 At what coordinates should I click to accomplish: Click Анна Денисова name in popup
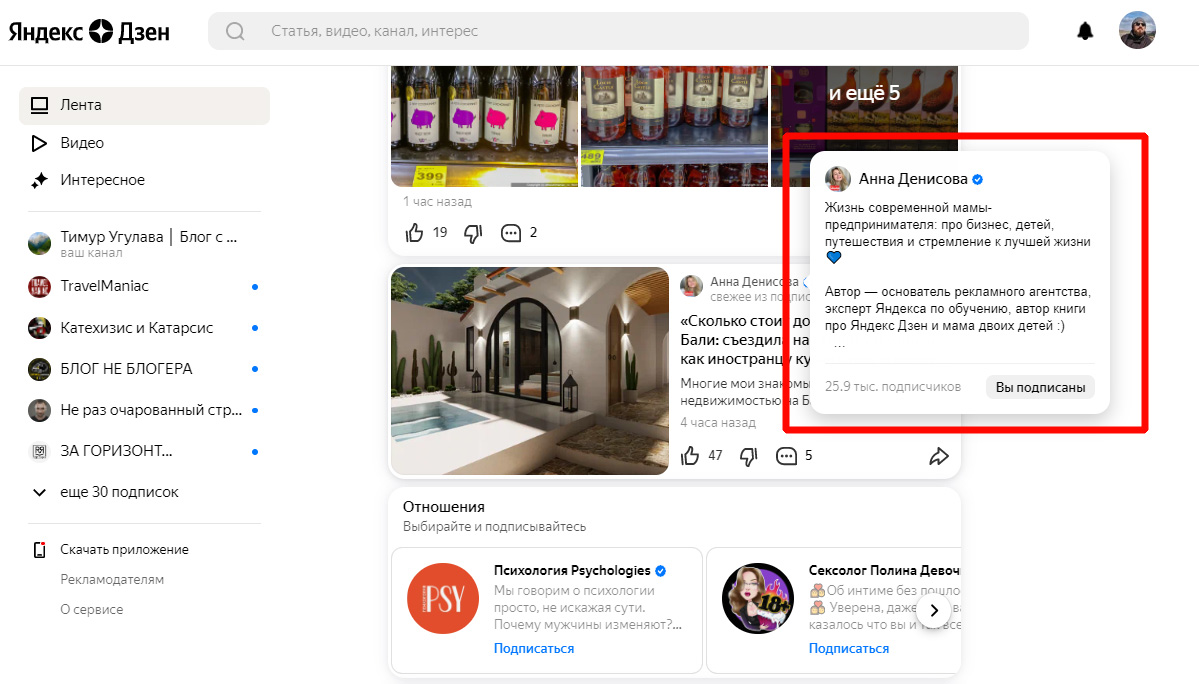tap(913, 179)
